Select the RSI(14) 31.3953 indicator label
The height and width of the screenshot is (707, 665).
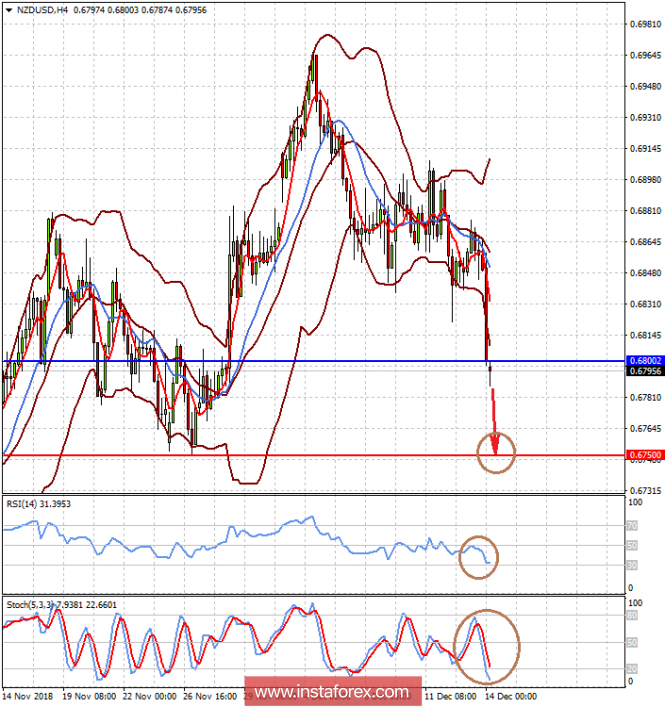39,504
